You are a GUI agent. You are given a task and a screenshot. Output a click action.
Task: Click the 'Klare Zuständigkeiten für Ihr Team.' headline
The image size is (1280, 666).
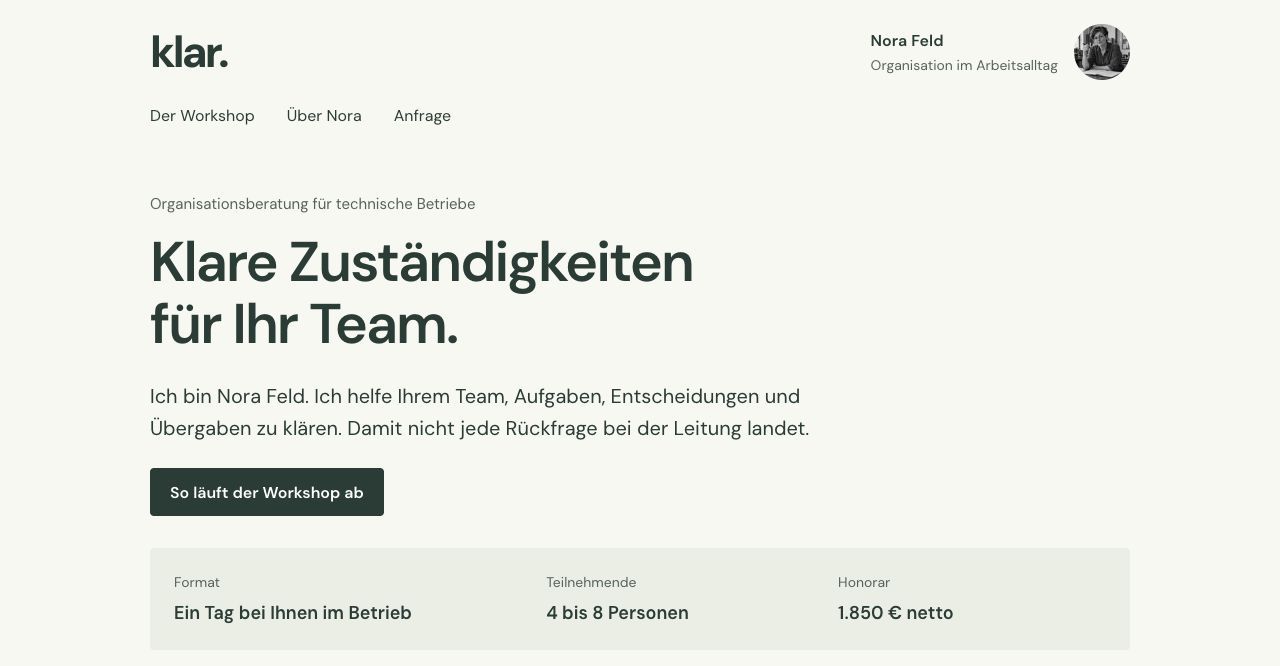pos(421,293)
